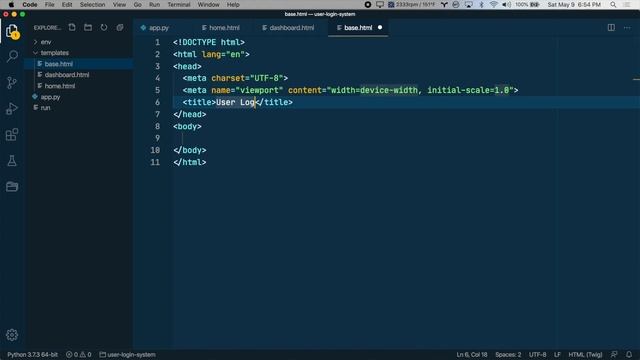Open the editor More Actions menu
640x360 pixels.
(x=627, y=27)
